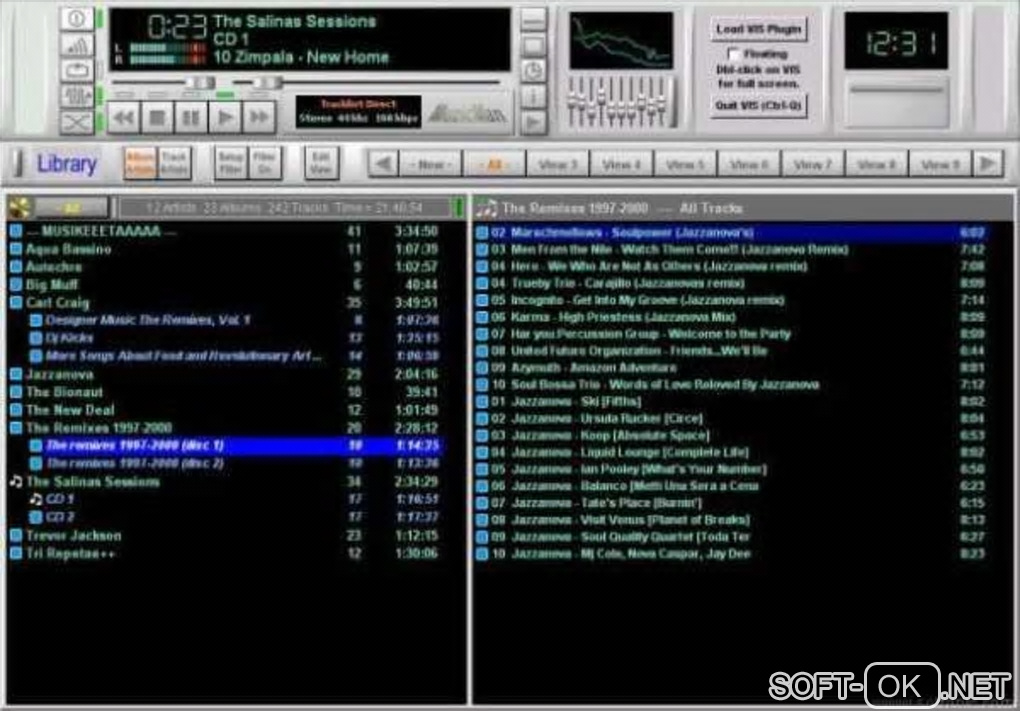Toggle the Album Artists view button
1020x711 pixels.
click(x=140, y=163)
